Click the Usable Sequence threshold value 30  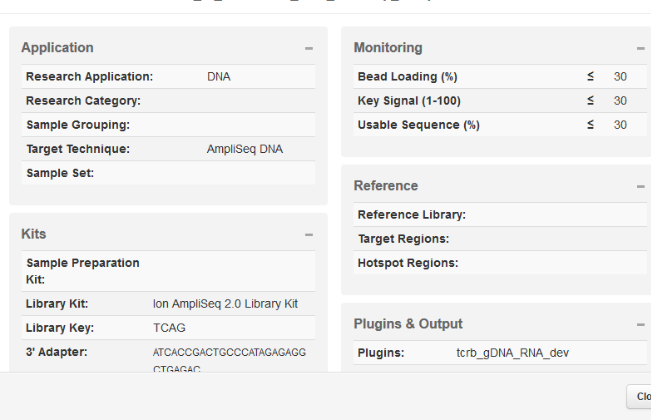click(x=620, y=125)
